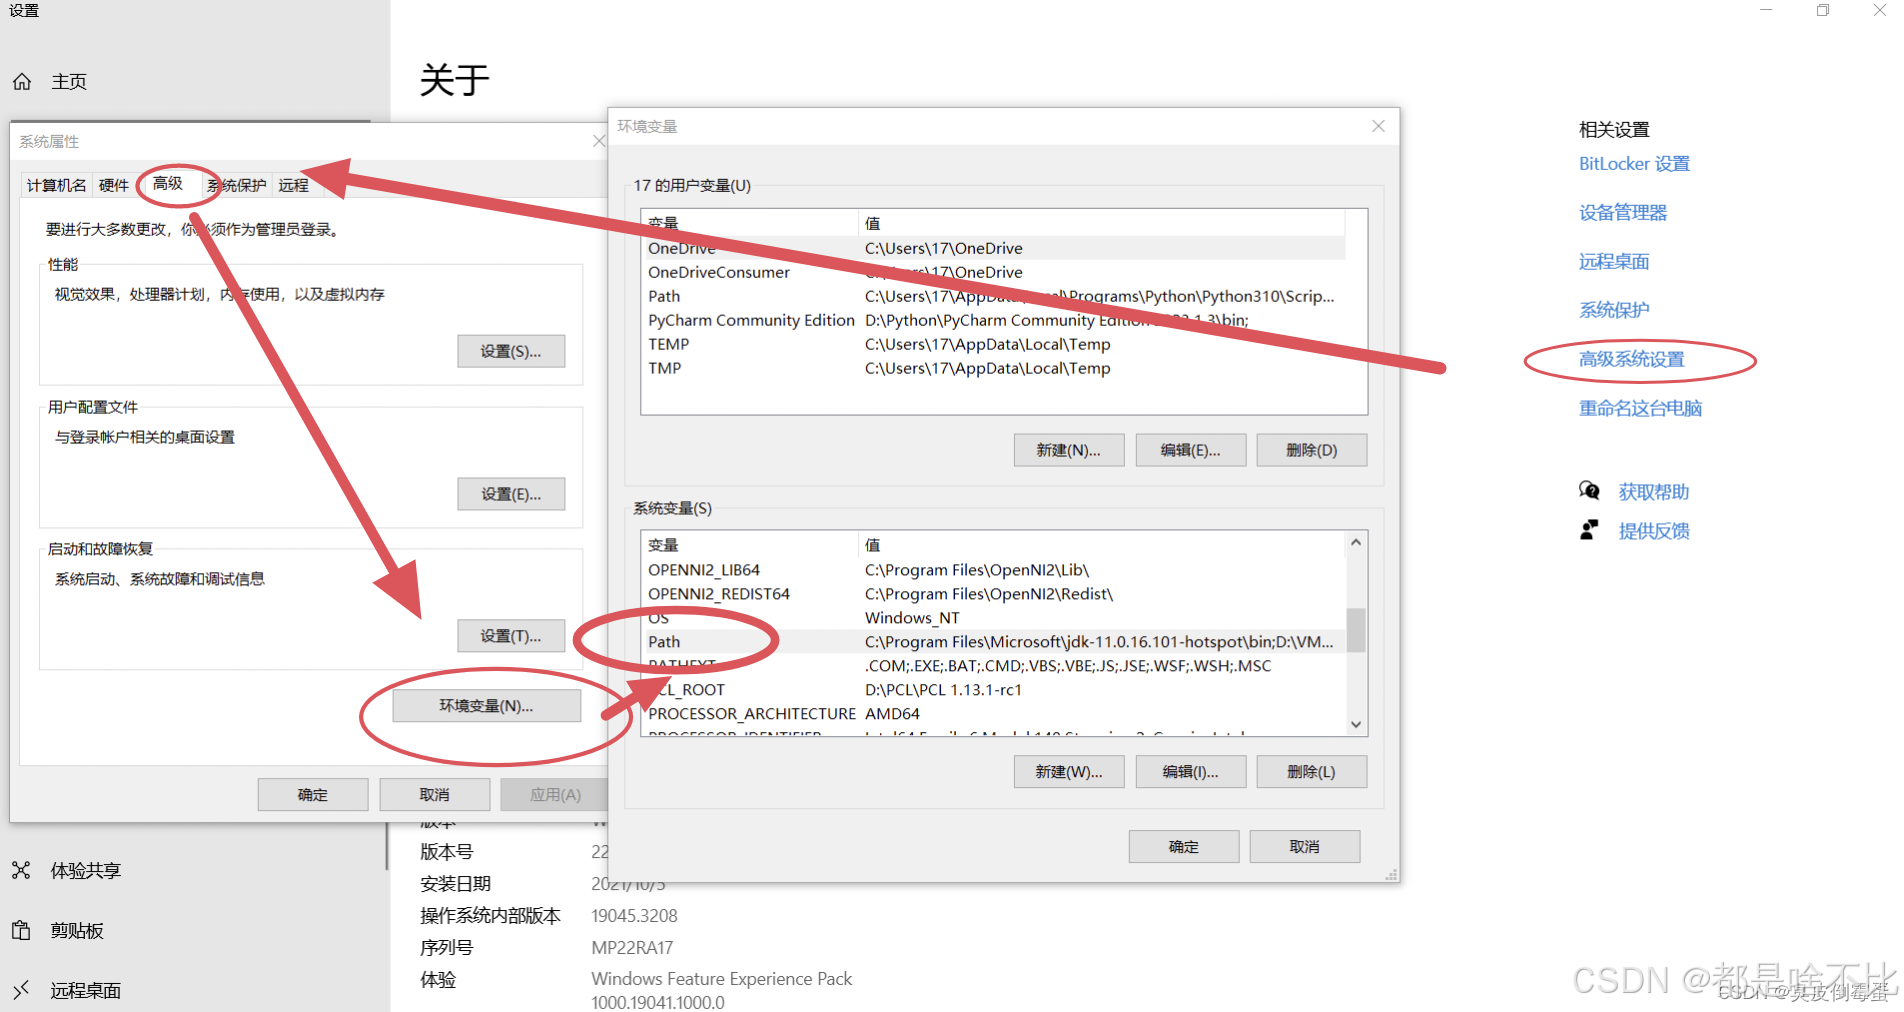The height and width of the screenshot is (1012, 1904).
Task: Click system variables 值 column header
Action: coord(1103,545)
